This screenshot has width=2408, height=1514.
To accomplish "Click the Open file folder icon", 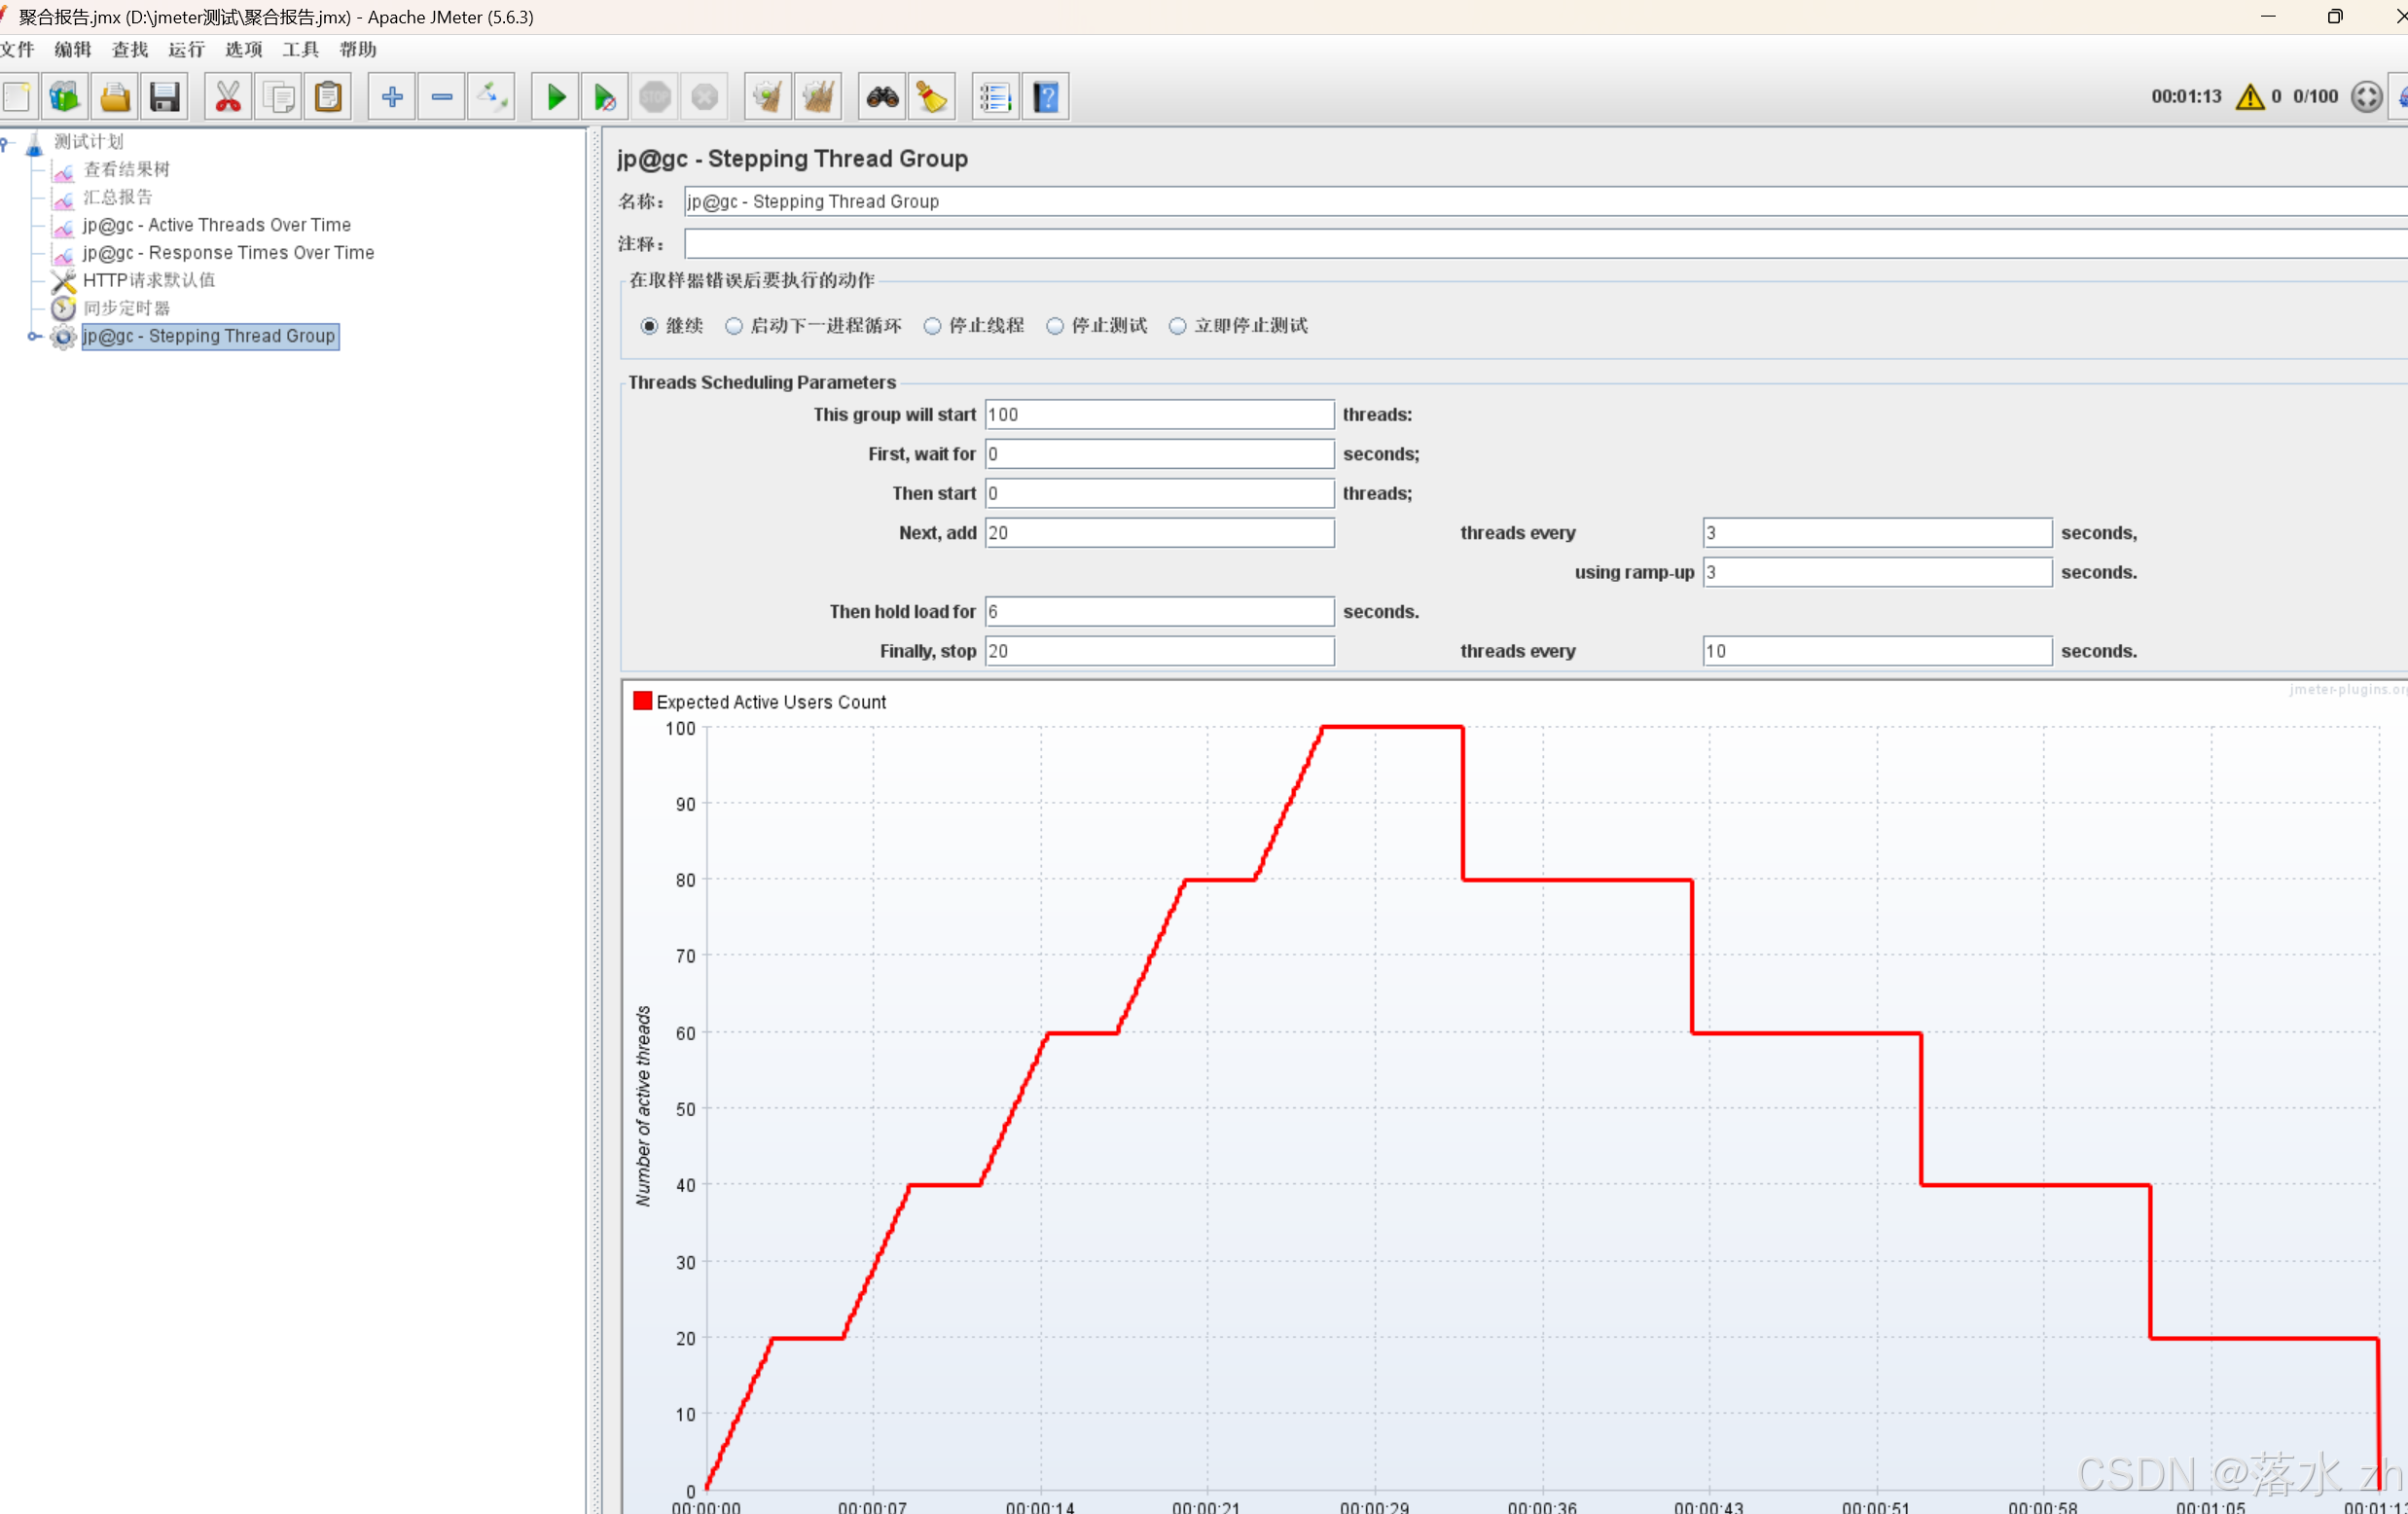I will [x=114, y=97].
